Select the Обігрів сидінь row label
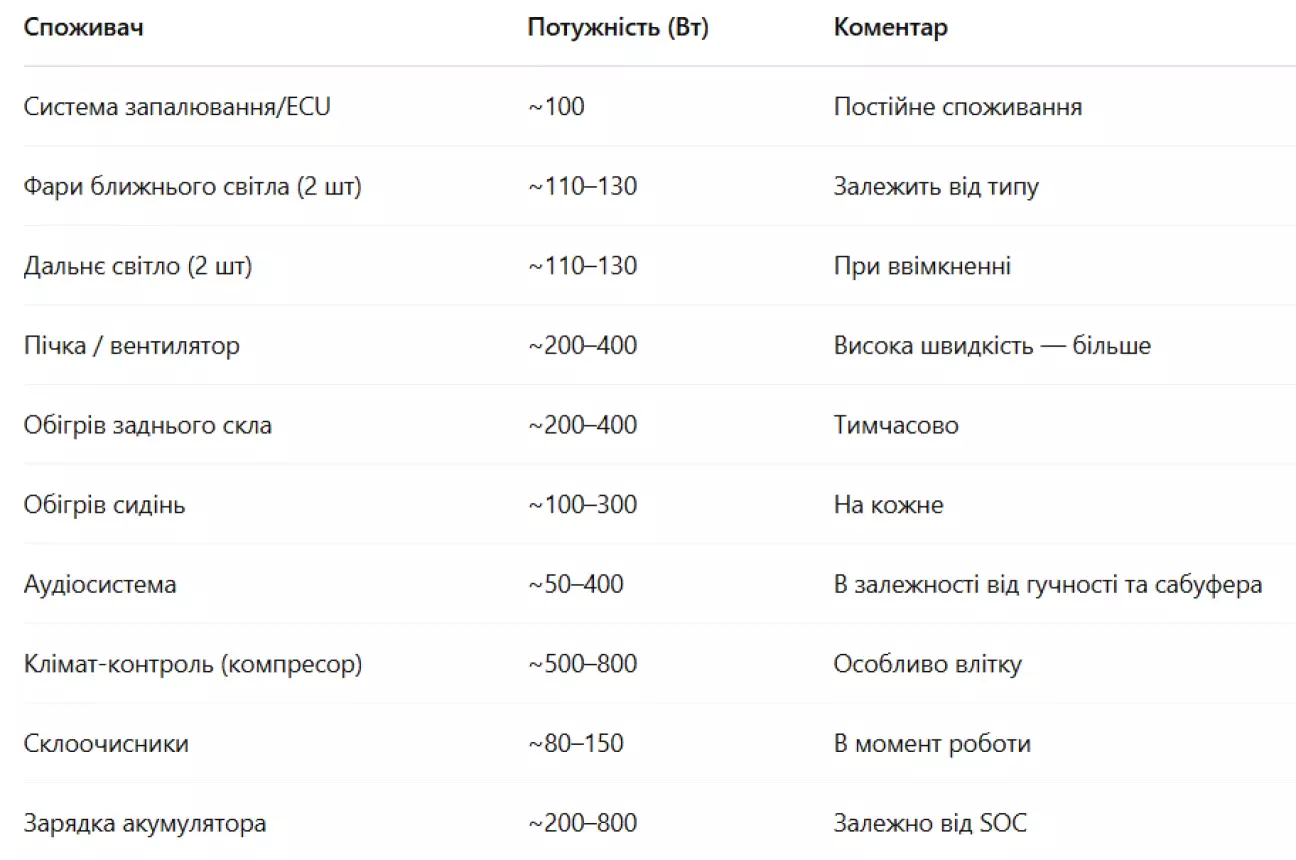 coord(105,505)
